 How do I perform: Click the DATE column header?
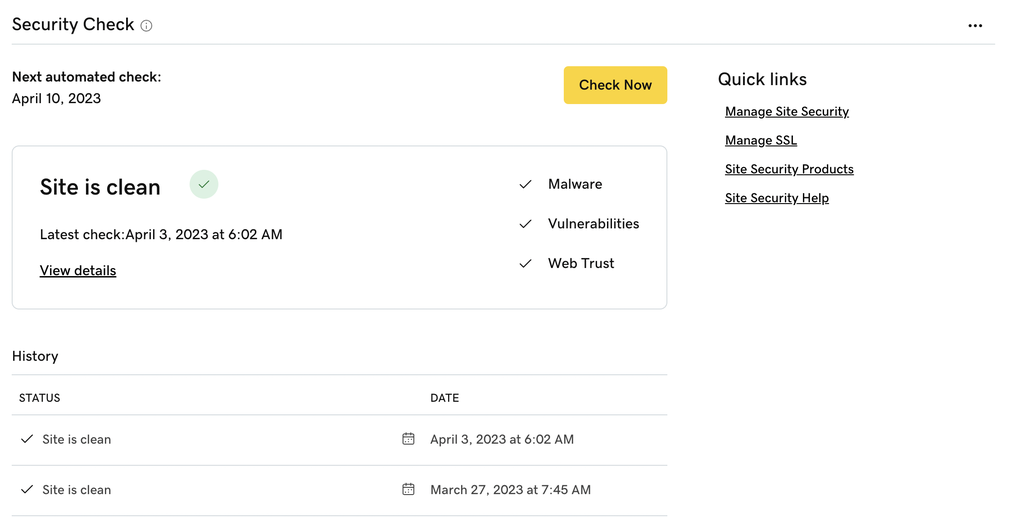(x=444, y=398)
